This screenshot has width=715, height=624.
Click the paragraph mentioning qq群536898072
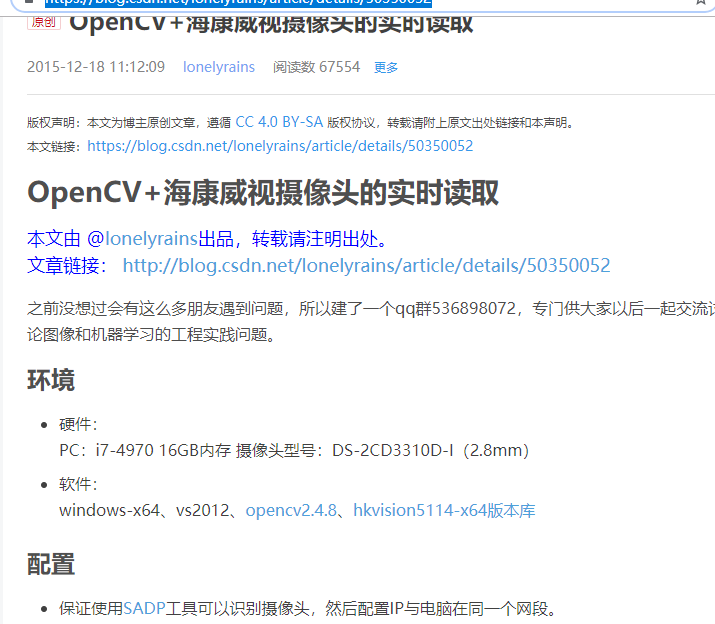[x=371, y=322]
